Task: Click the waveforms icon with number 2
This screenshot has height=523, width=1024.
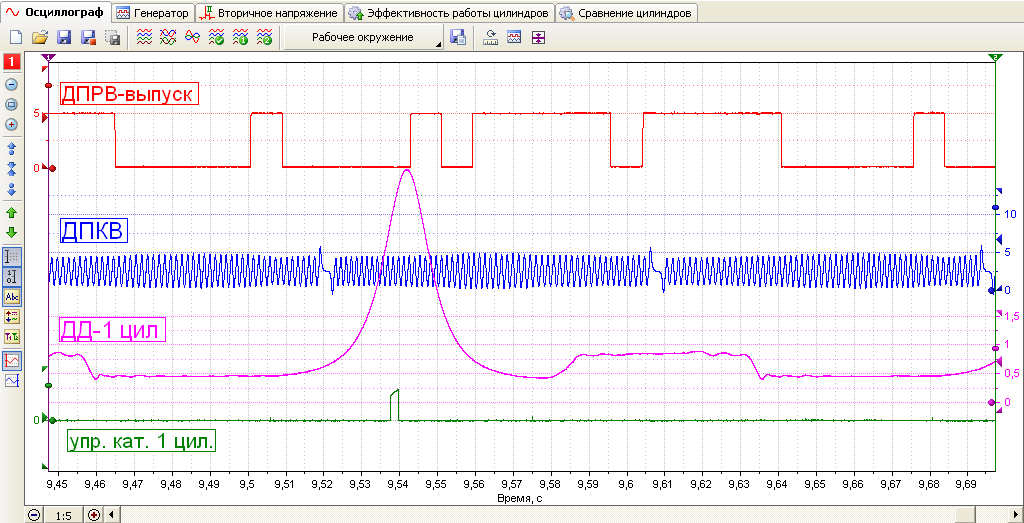Action: point(264,38)
